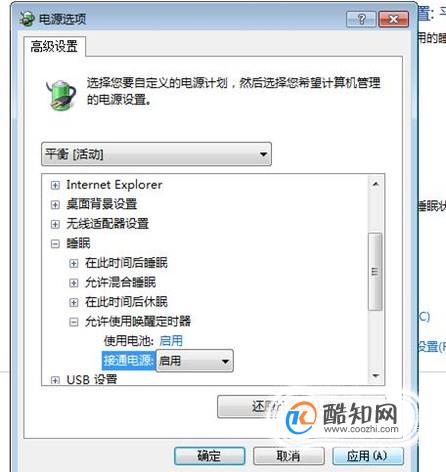446x472 pixels.
Task: Click the 使用电池 启用 value link
Action: 171,341
